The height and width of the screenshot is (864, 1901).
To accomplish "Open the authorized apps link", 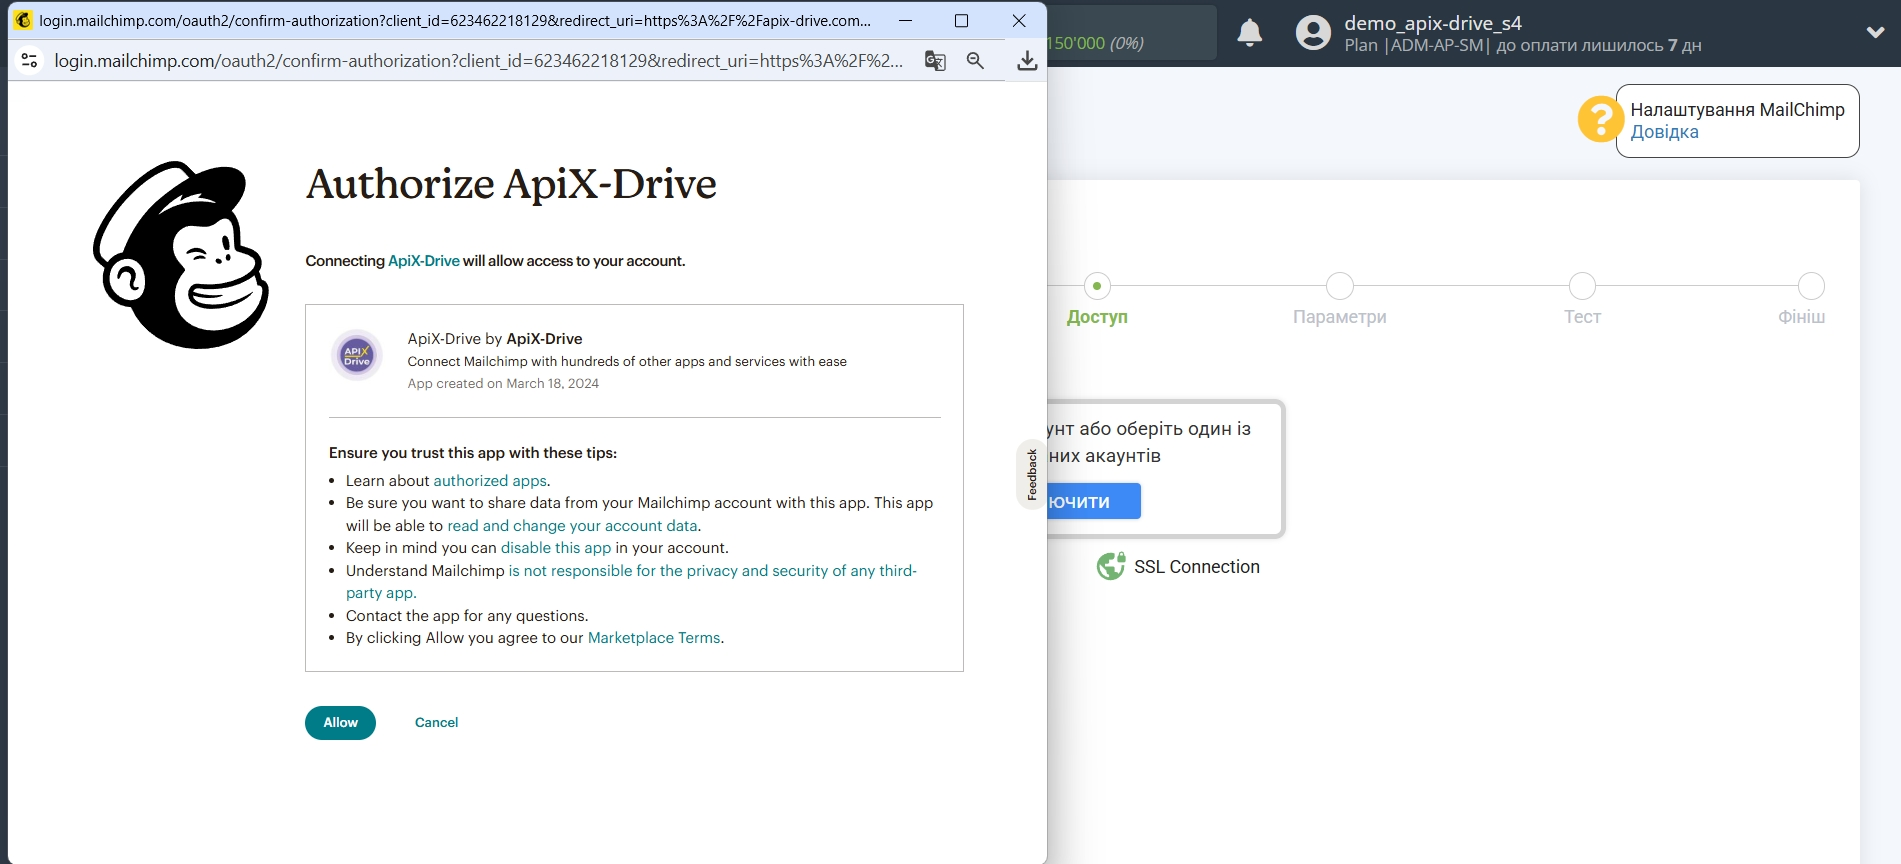I will click(490, 481).
